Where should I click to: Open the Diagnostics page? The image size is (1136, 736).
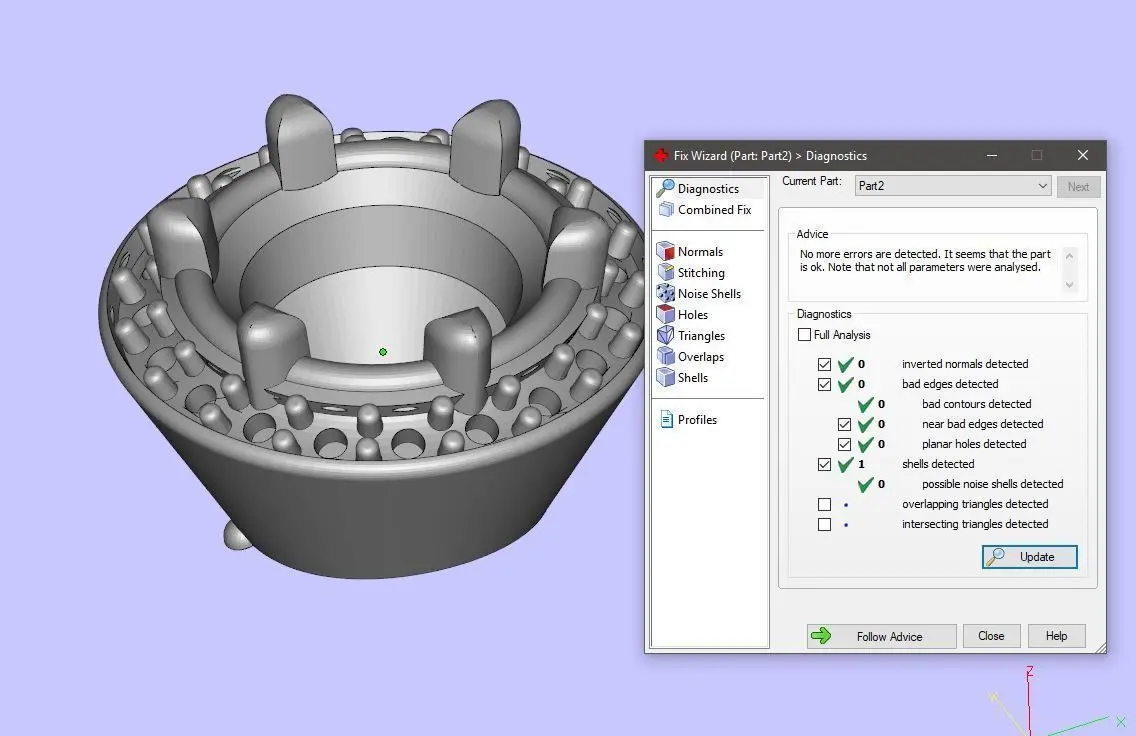pos(708,188)
